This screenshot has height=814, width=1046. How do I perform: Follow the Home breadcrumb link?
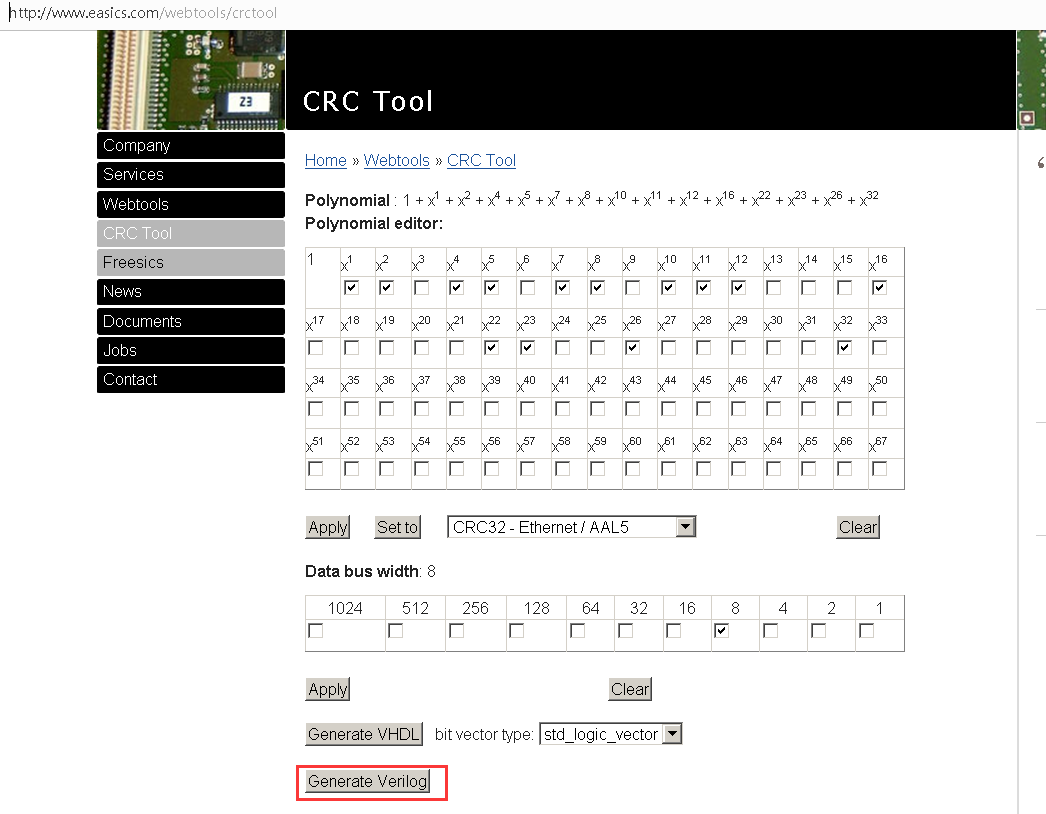(326, 161)
